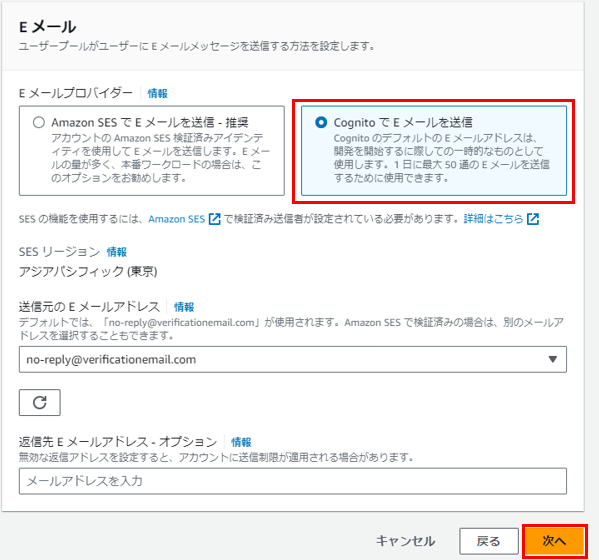Click external link icon beside Amazon SES link

215,219
